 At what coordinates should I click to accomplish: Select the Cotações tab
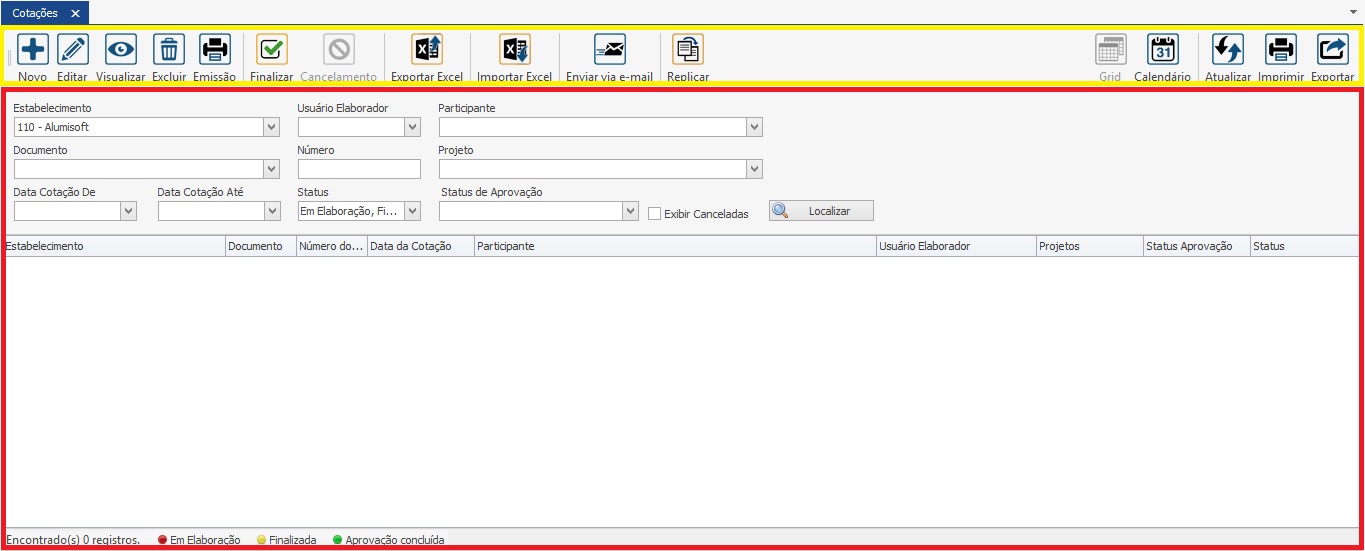tap(35, 13)
